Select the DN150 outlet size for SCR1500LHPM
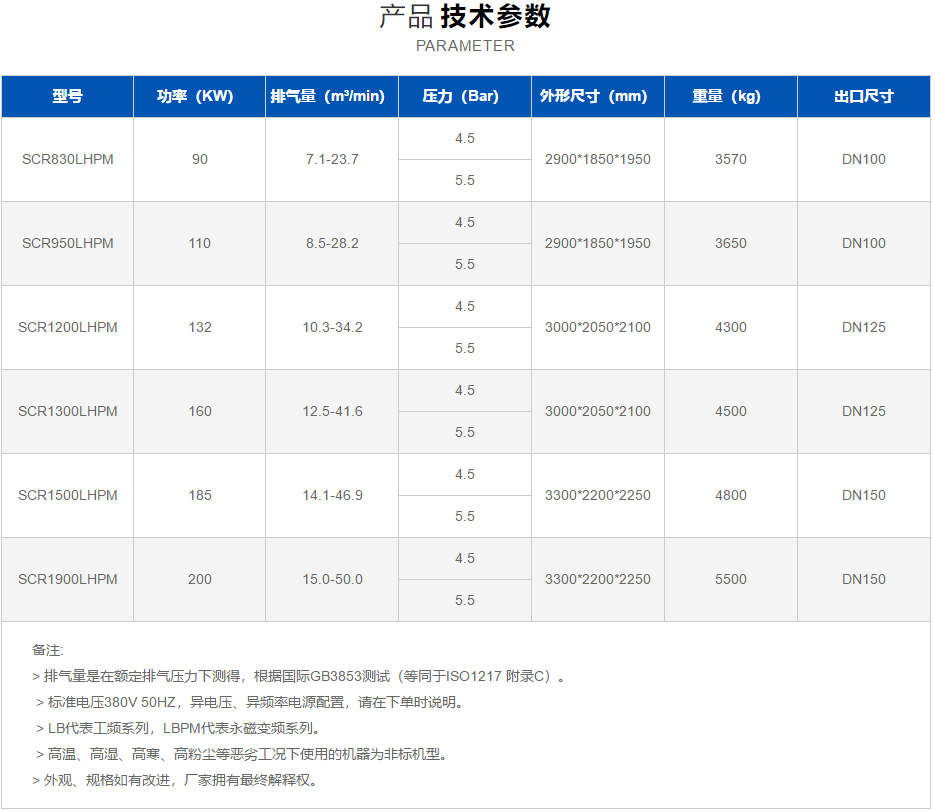The width and height of the screenshot is (935, 811). tap(864, 495)
